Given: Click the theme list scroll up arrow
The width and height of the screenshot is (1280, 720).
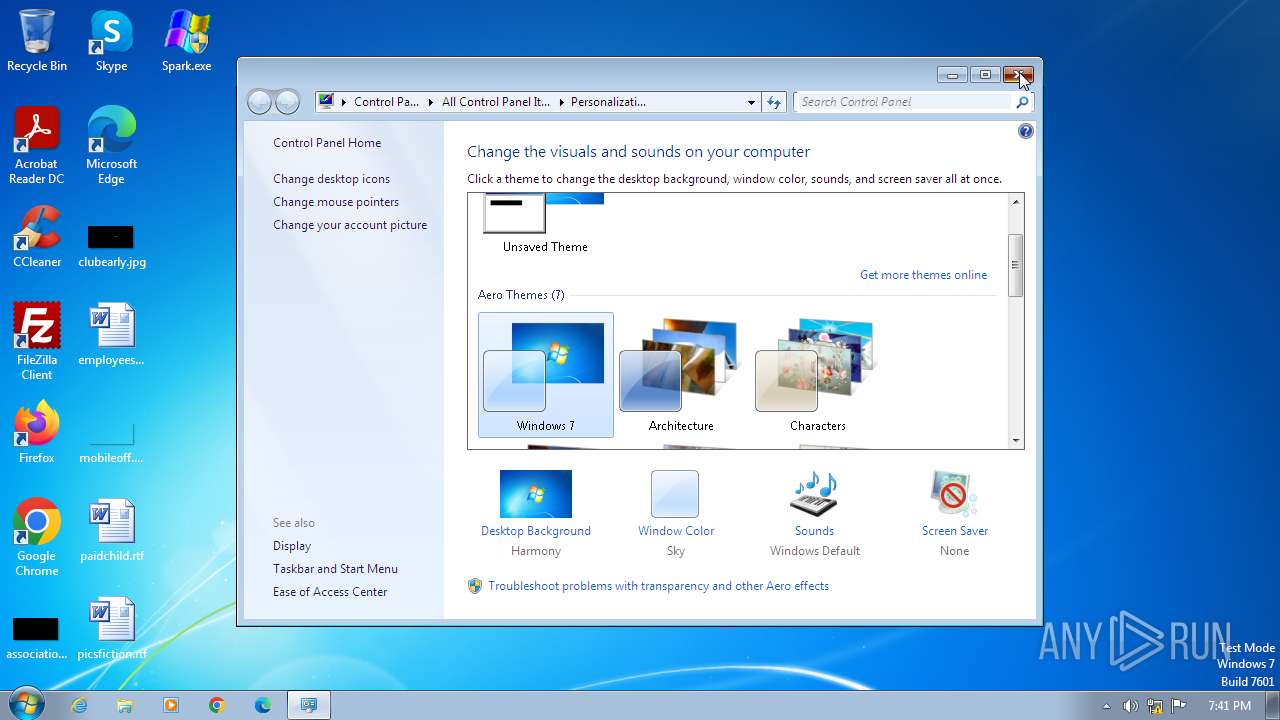Looking at the screenshot, I should (1016, 202).
